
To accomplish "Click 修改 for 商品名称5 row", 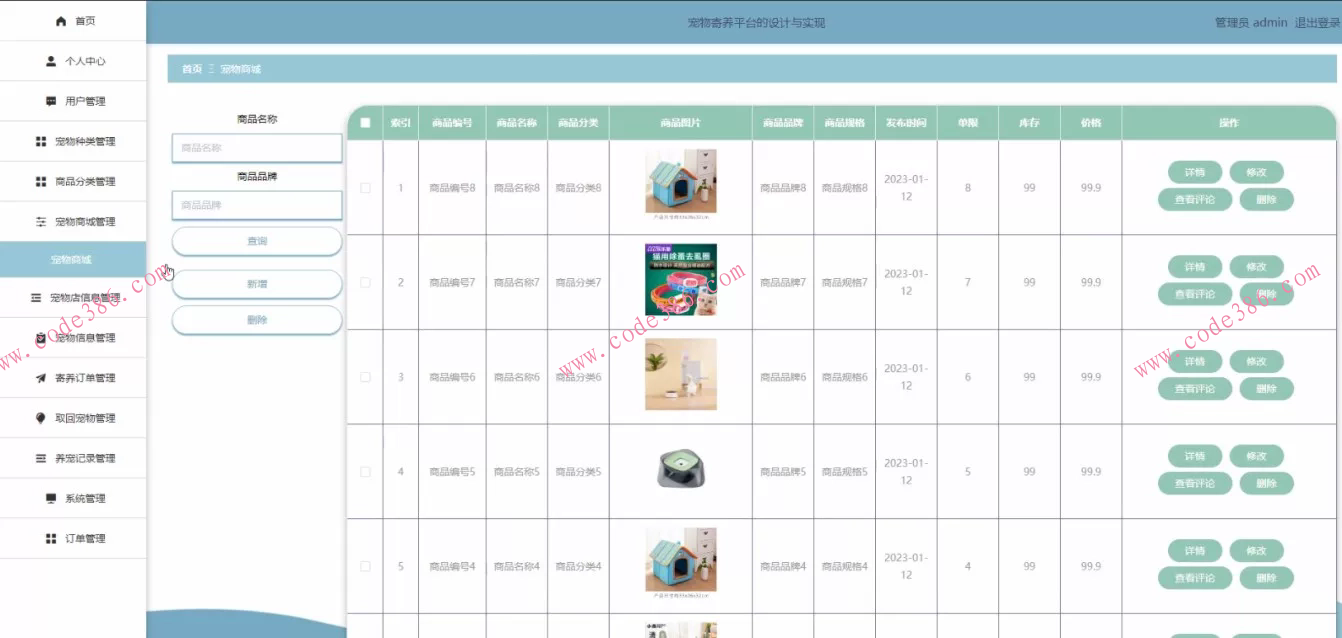I will (1257, 456).
